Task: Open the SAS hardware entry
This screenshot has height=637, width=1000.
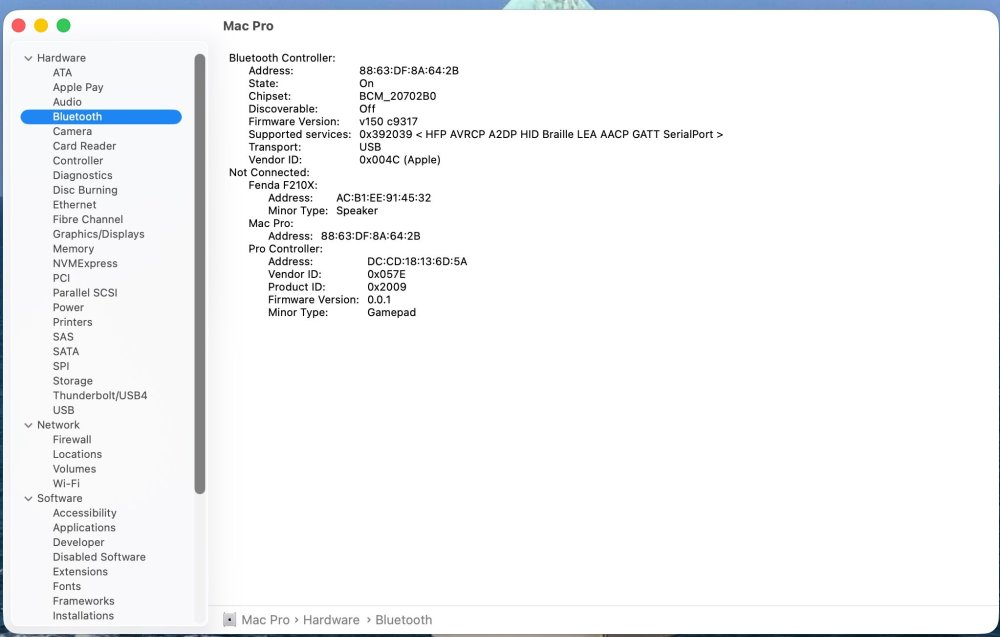Action: pyautogui.click(x=63, y=337)
